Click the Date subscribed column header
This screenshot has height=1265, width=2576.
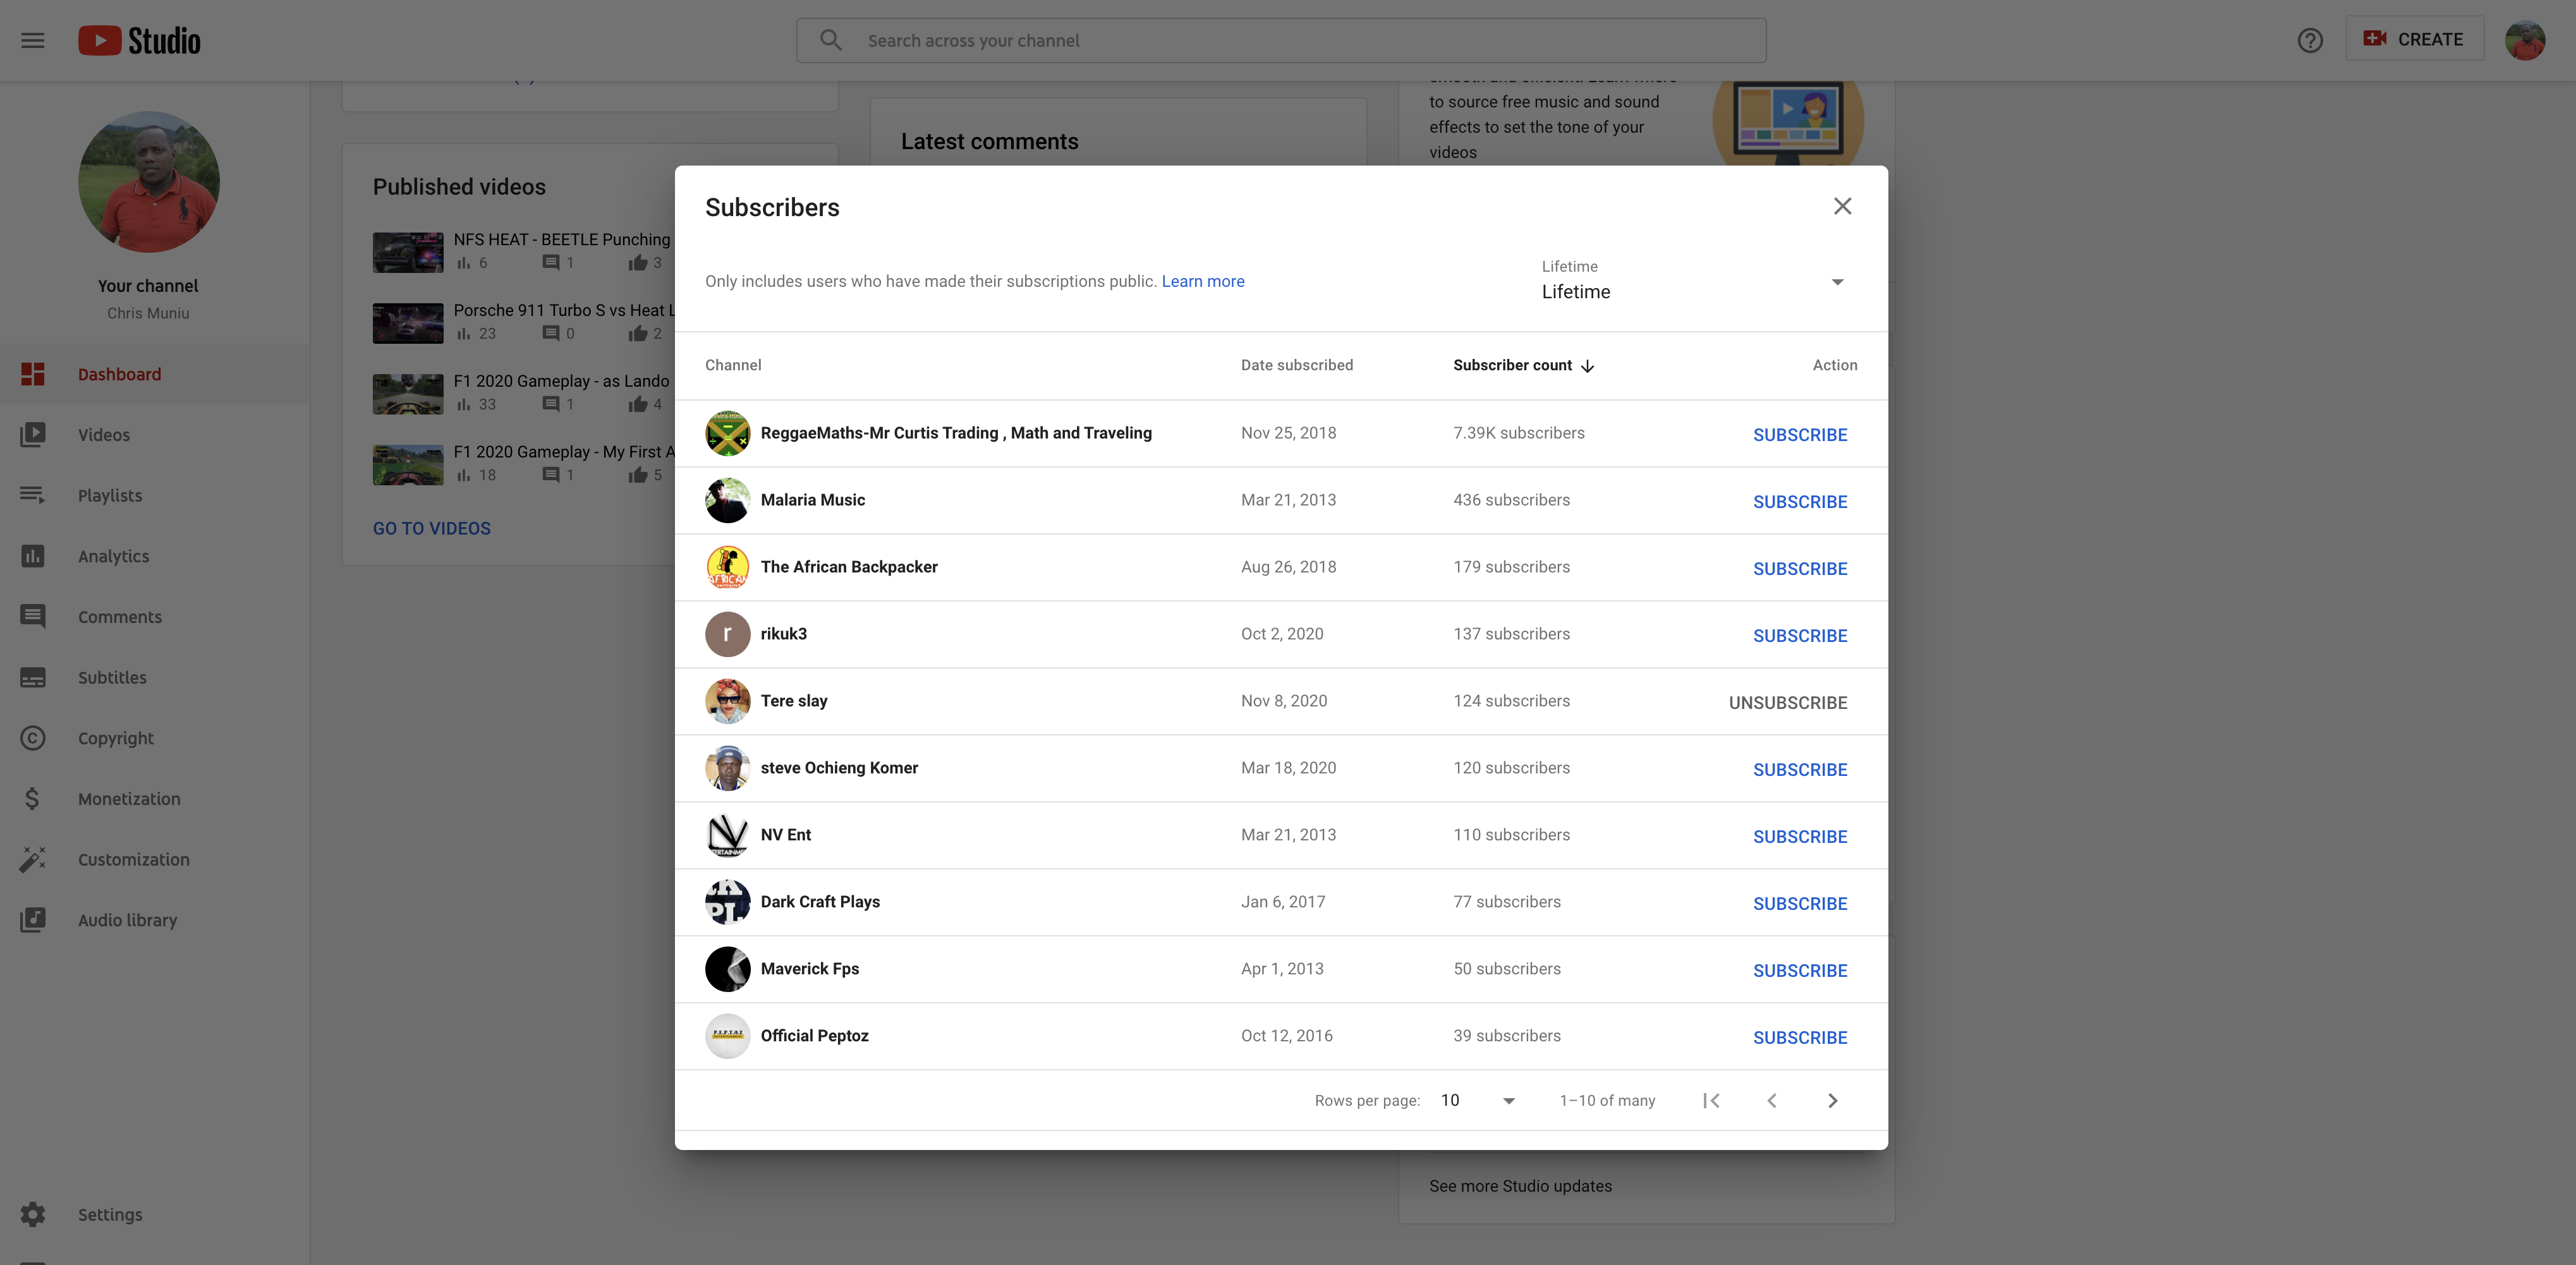coord(1297,365)
